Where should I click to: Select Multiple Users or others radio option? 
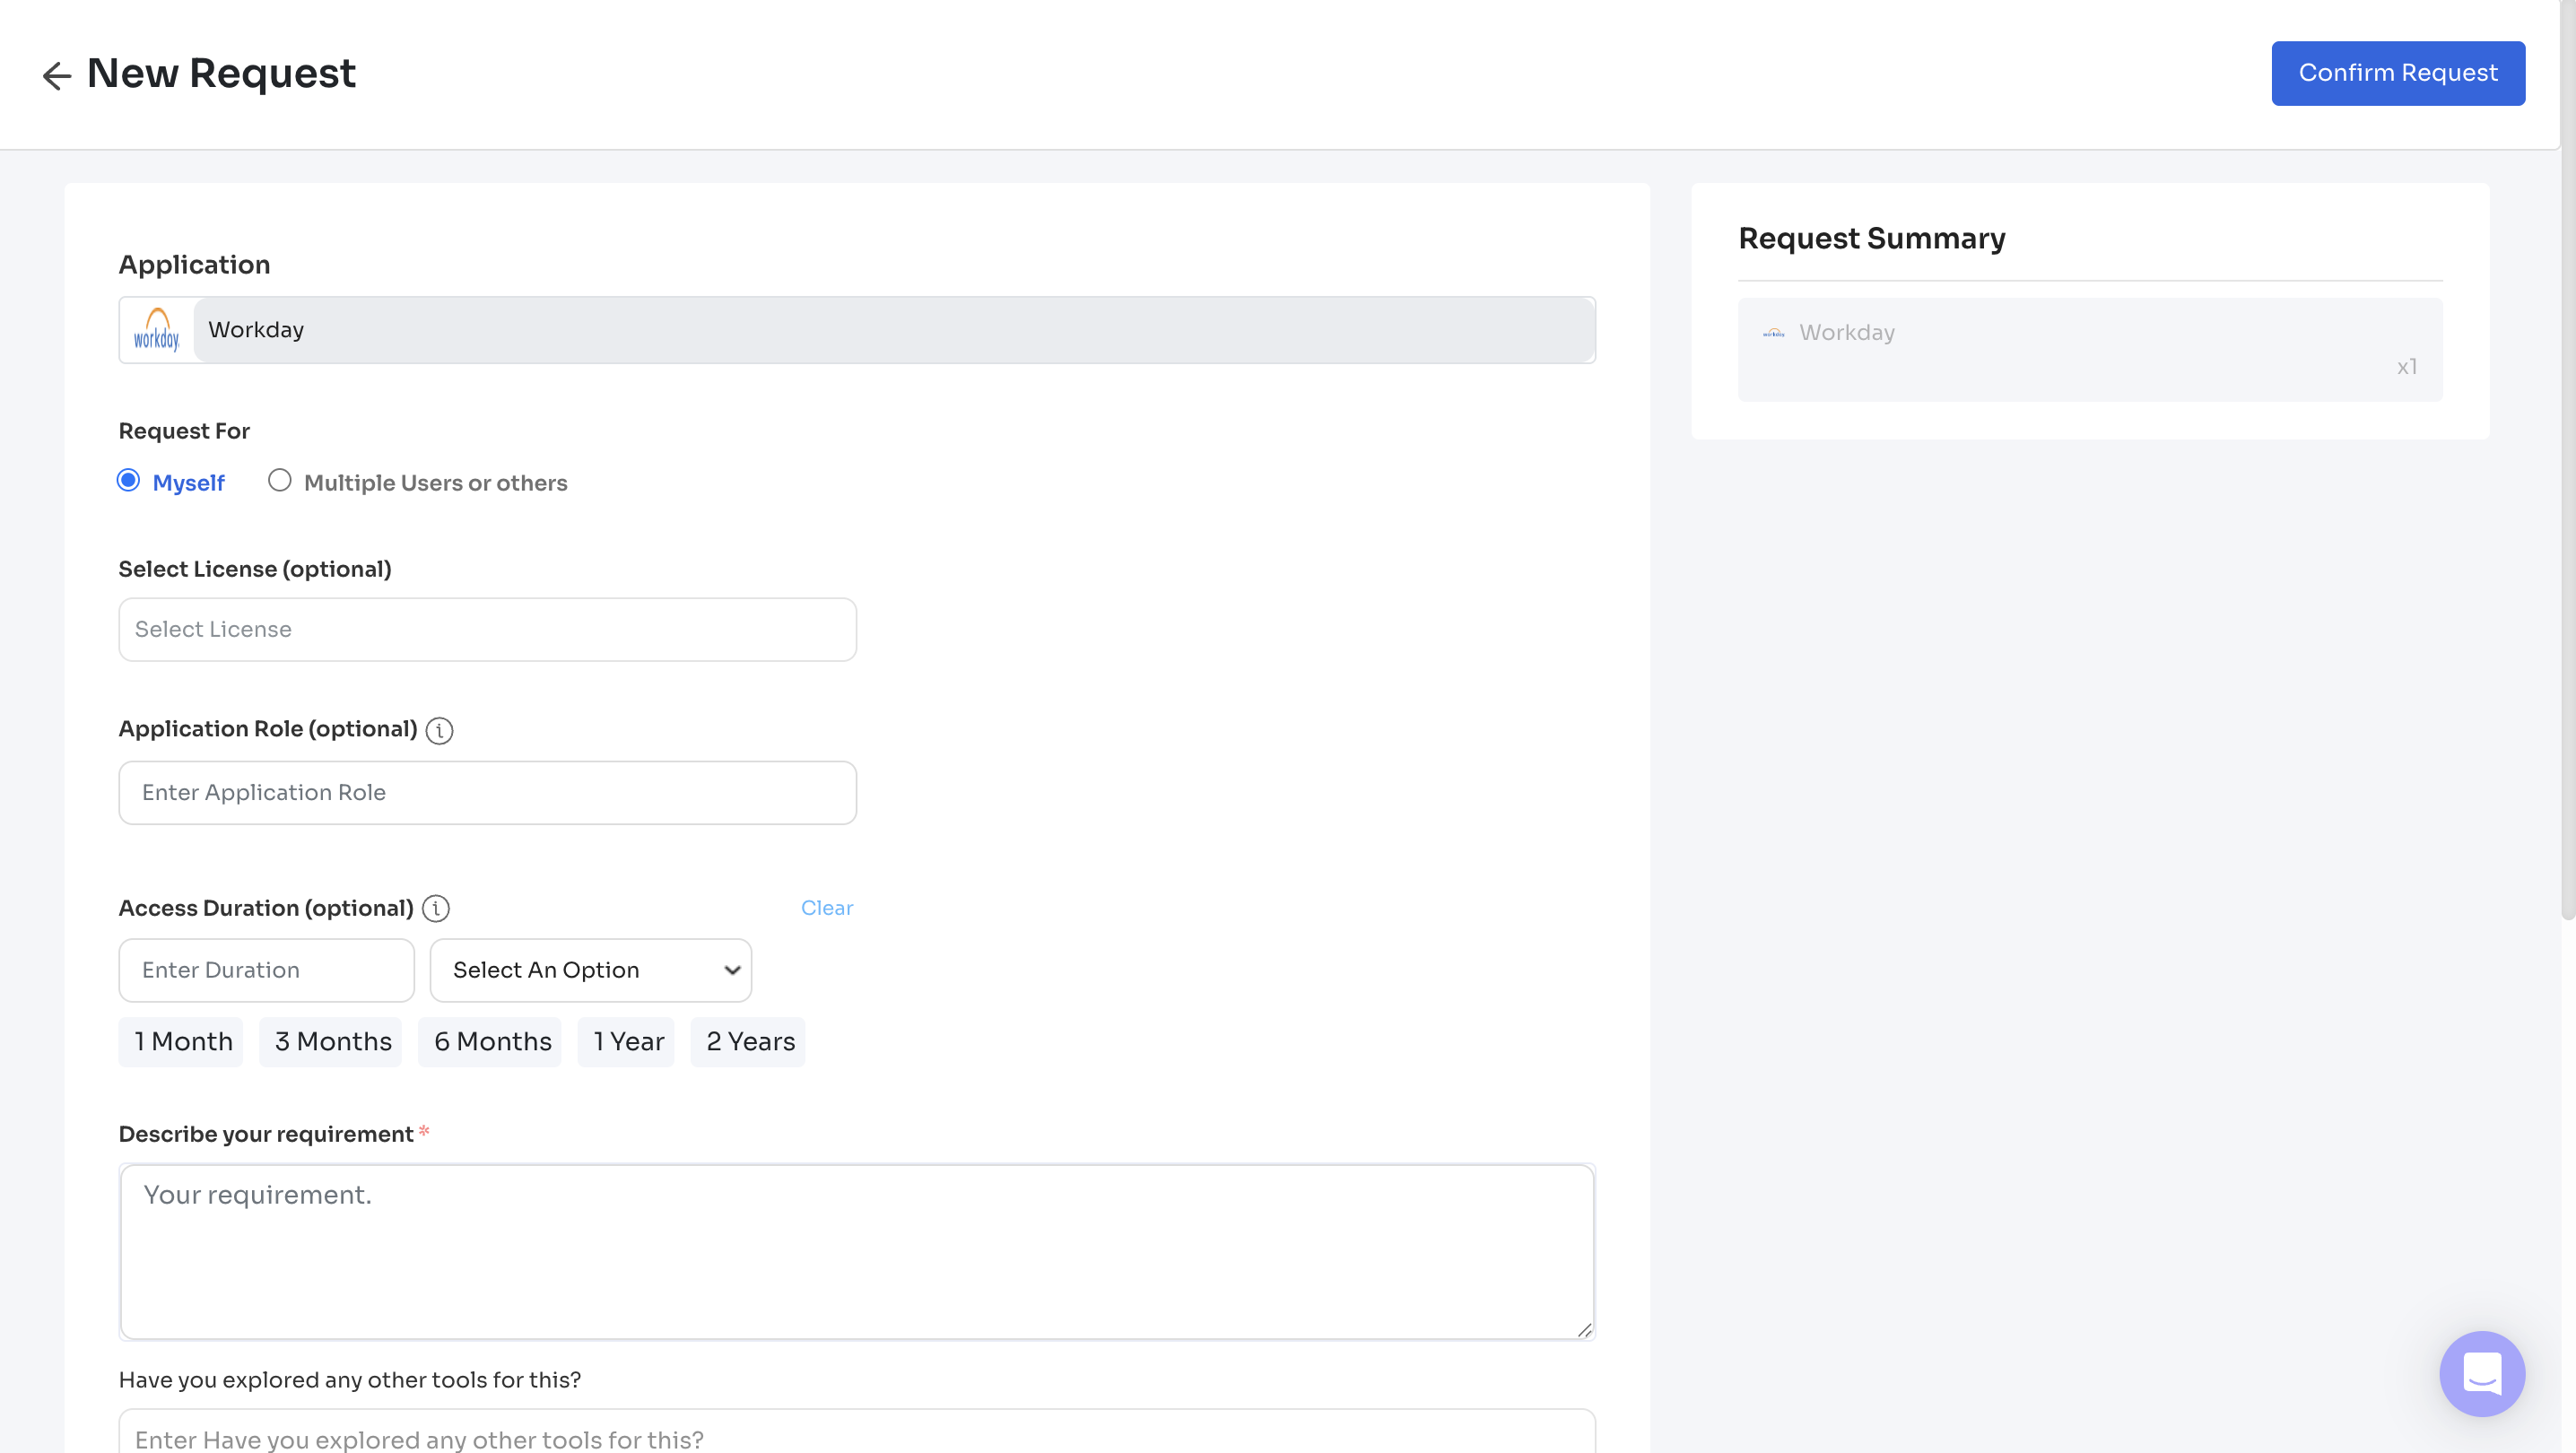280,481
